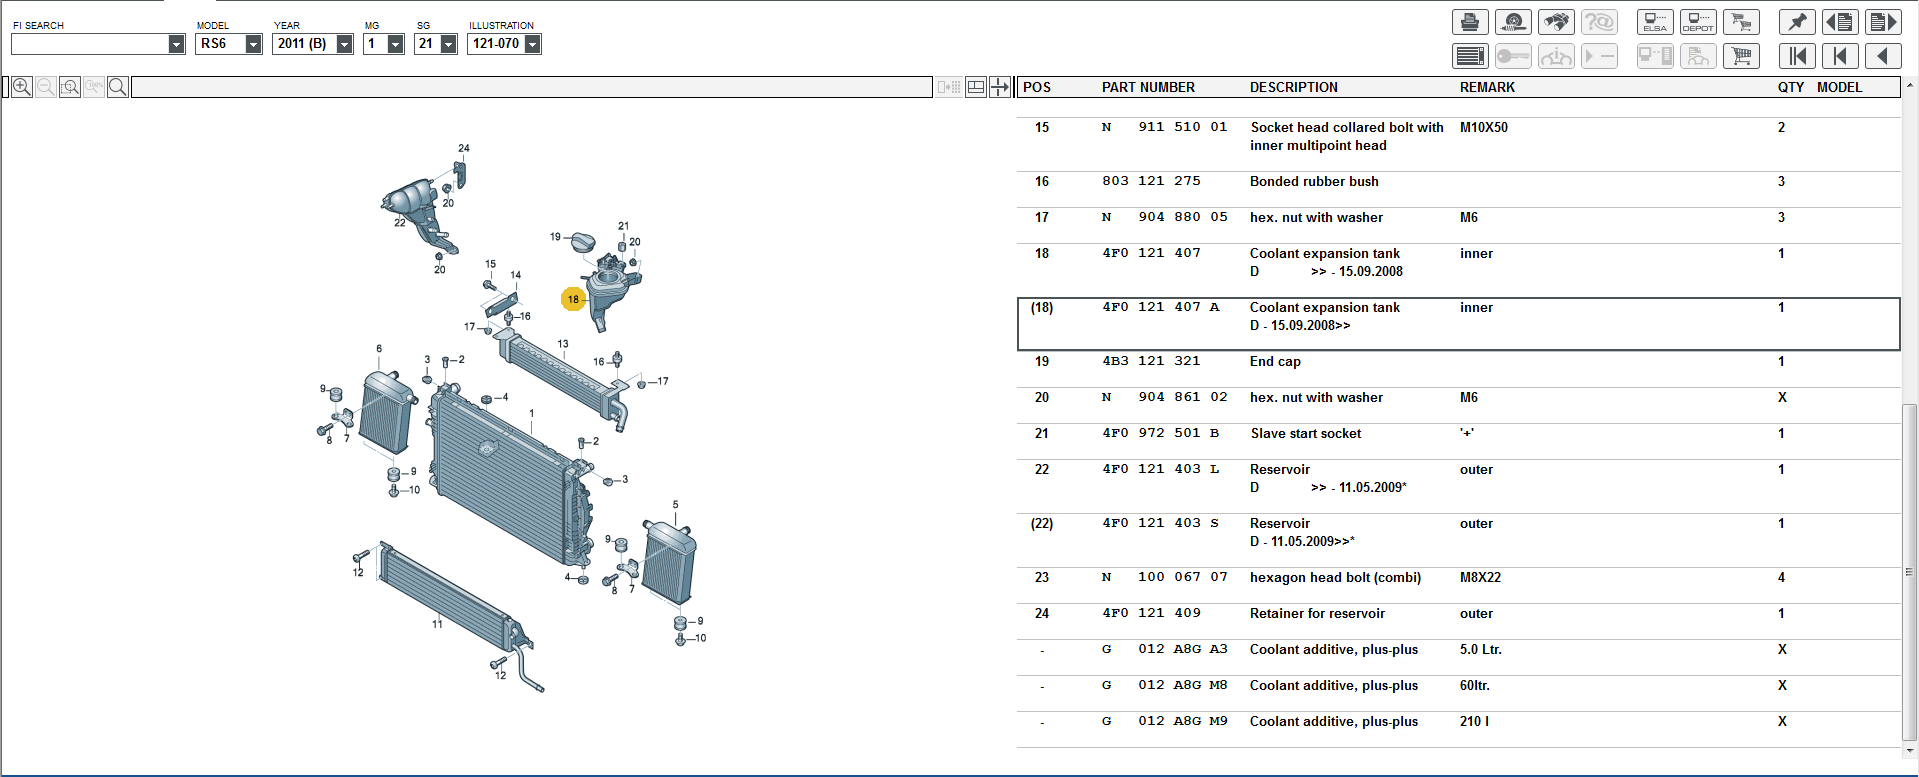Select coolant additive G 012 A8G M8
The image size is (1919, 777).
pos(1164,685)
